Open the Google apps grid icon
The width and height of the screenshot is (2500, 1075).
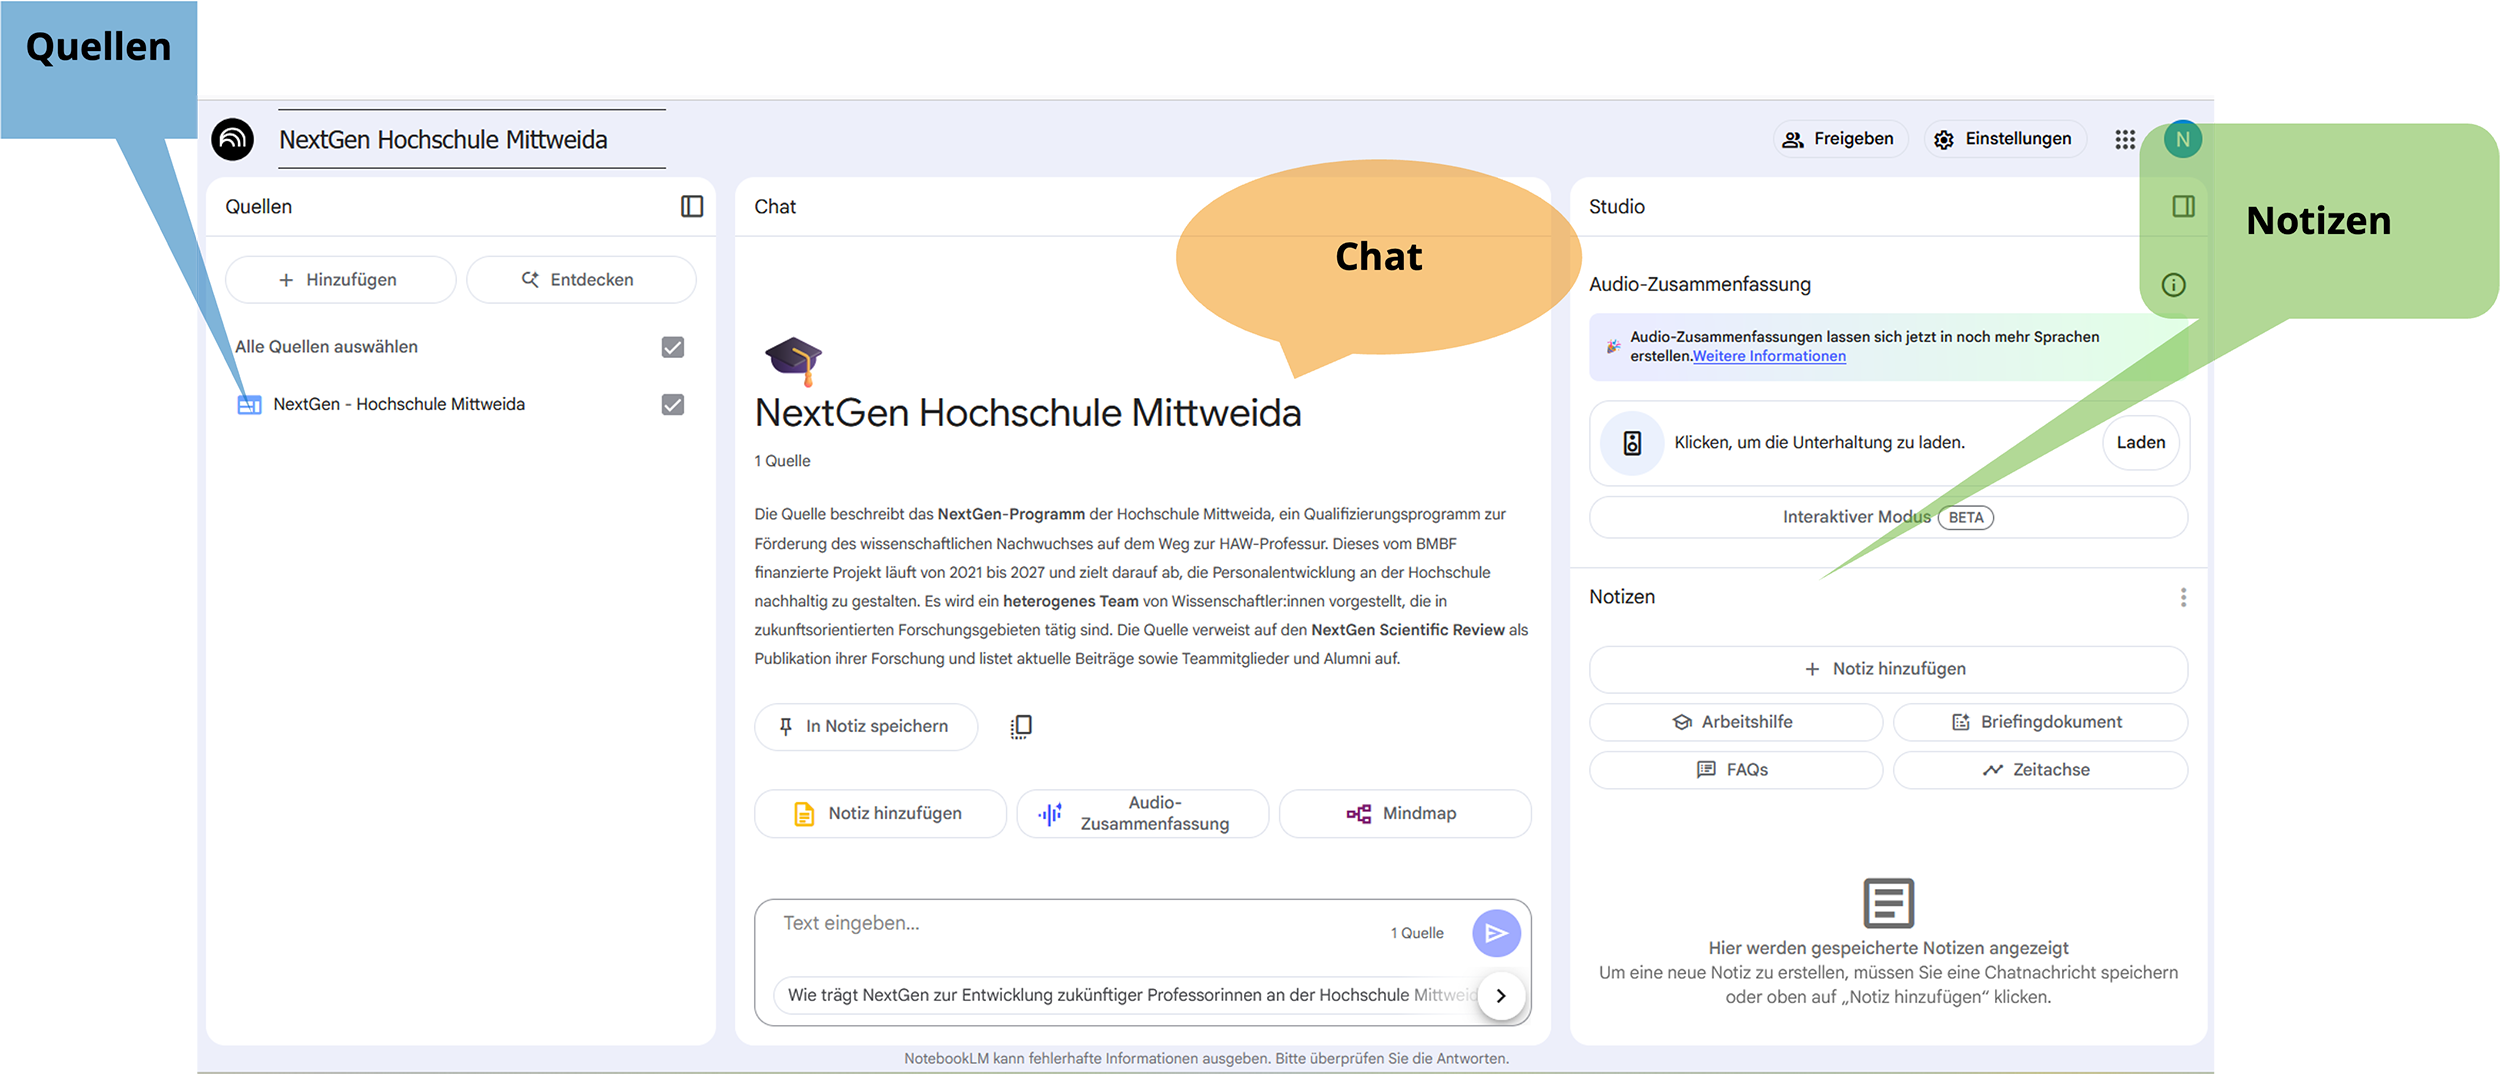tap(2125, 139)
